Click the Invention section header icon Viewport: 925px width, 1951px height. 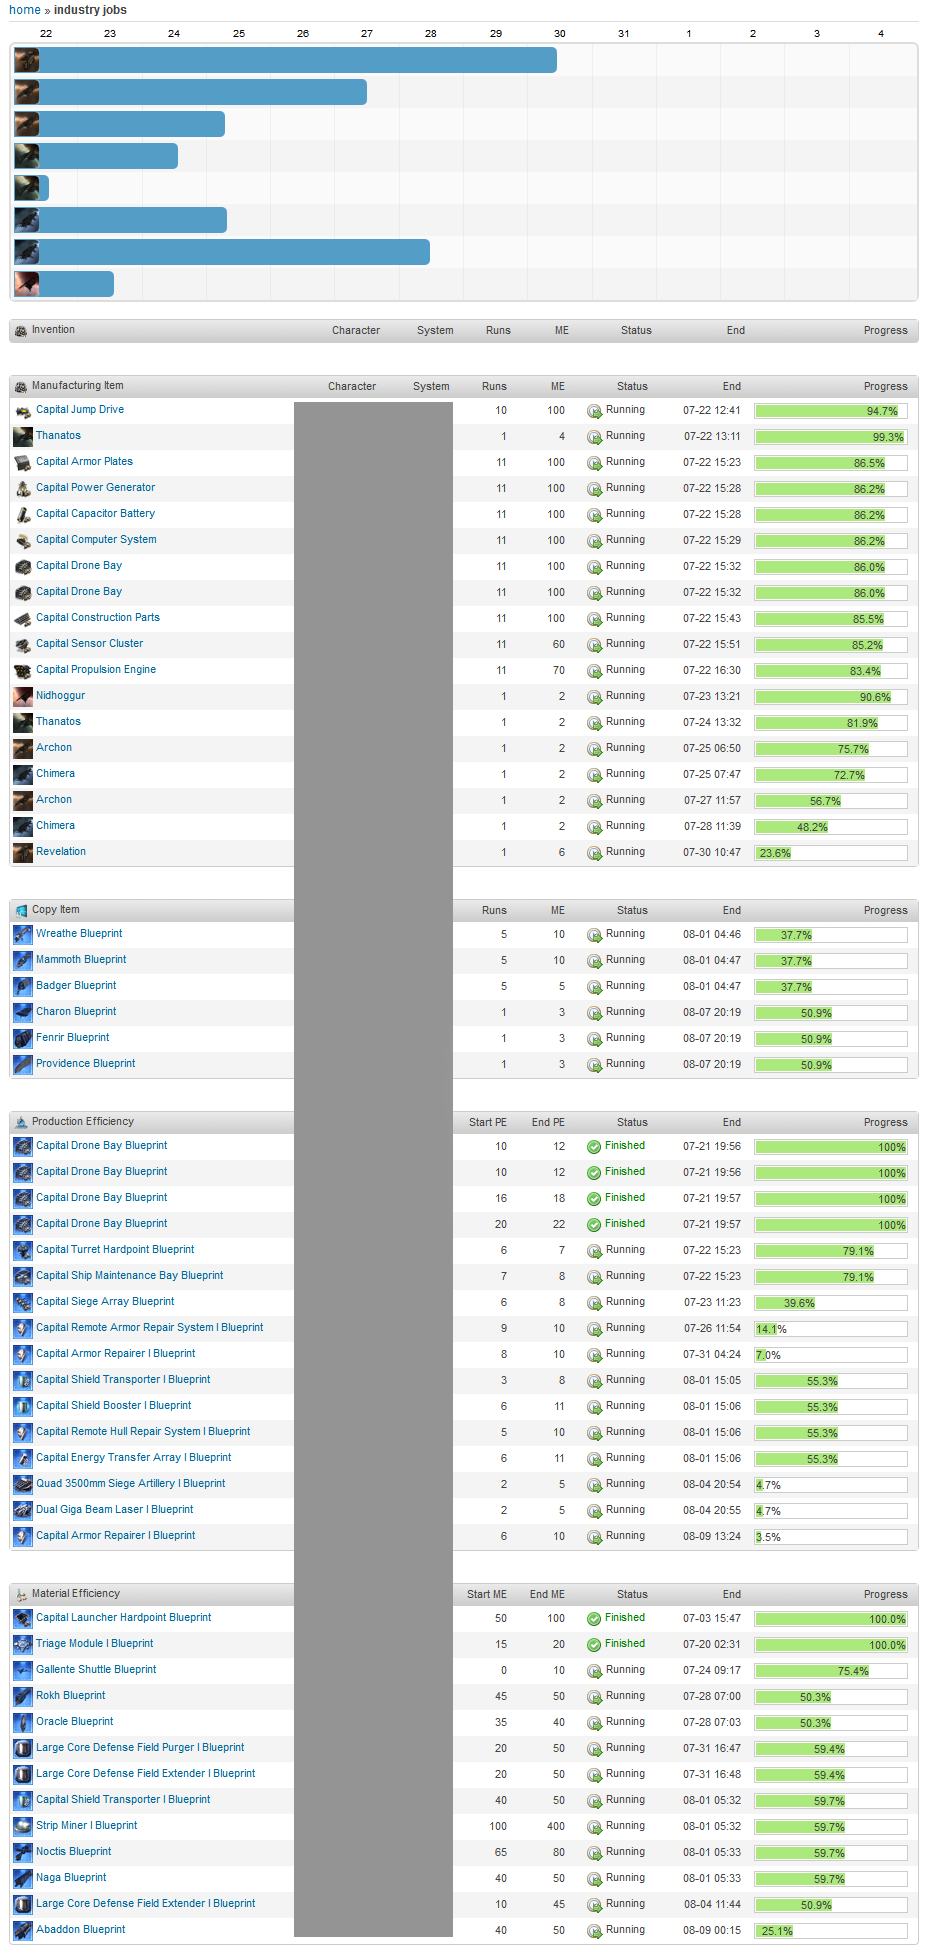pos(21,331)
